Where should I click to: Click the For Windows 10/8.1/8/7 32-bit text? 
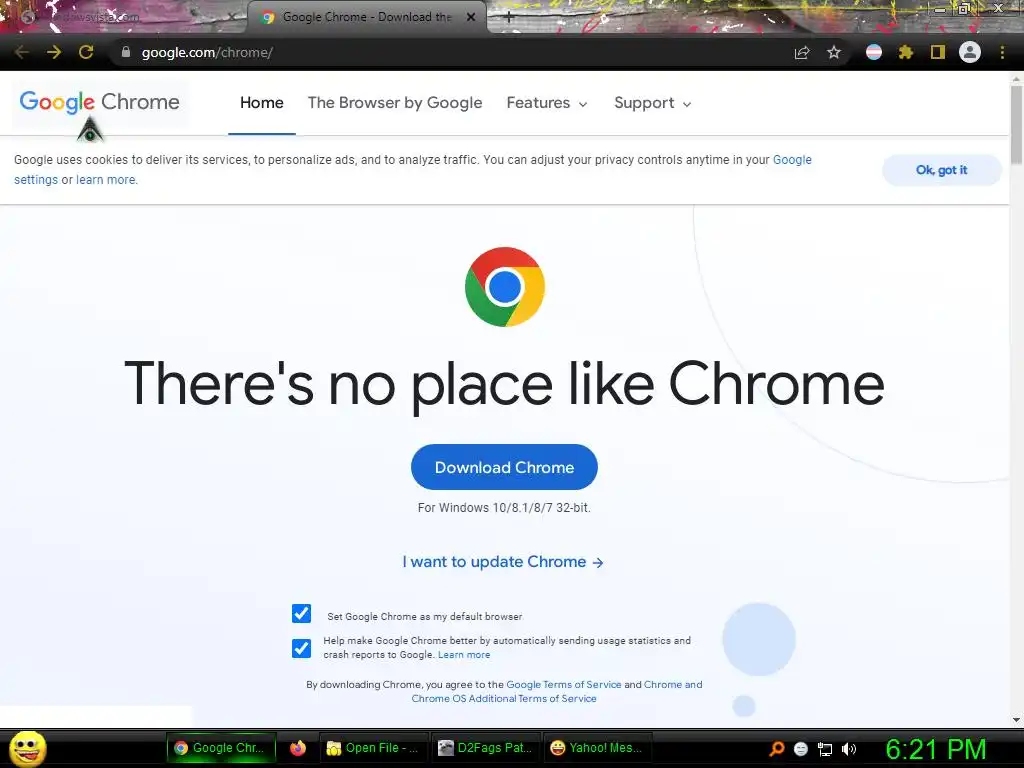coord(504,507)
